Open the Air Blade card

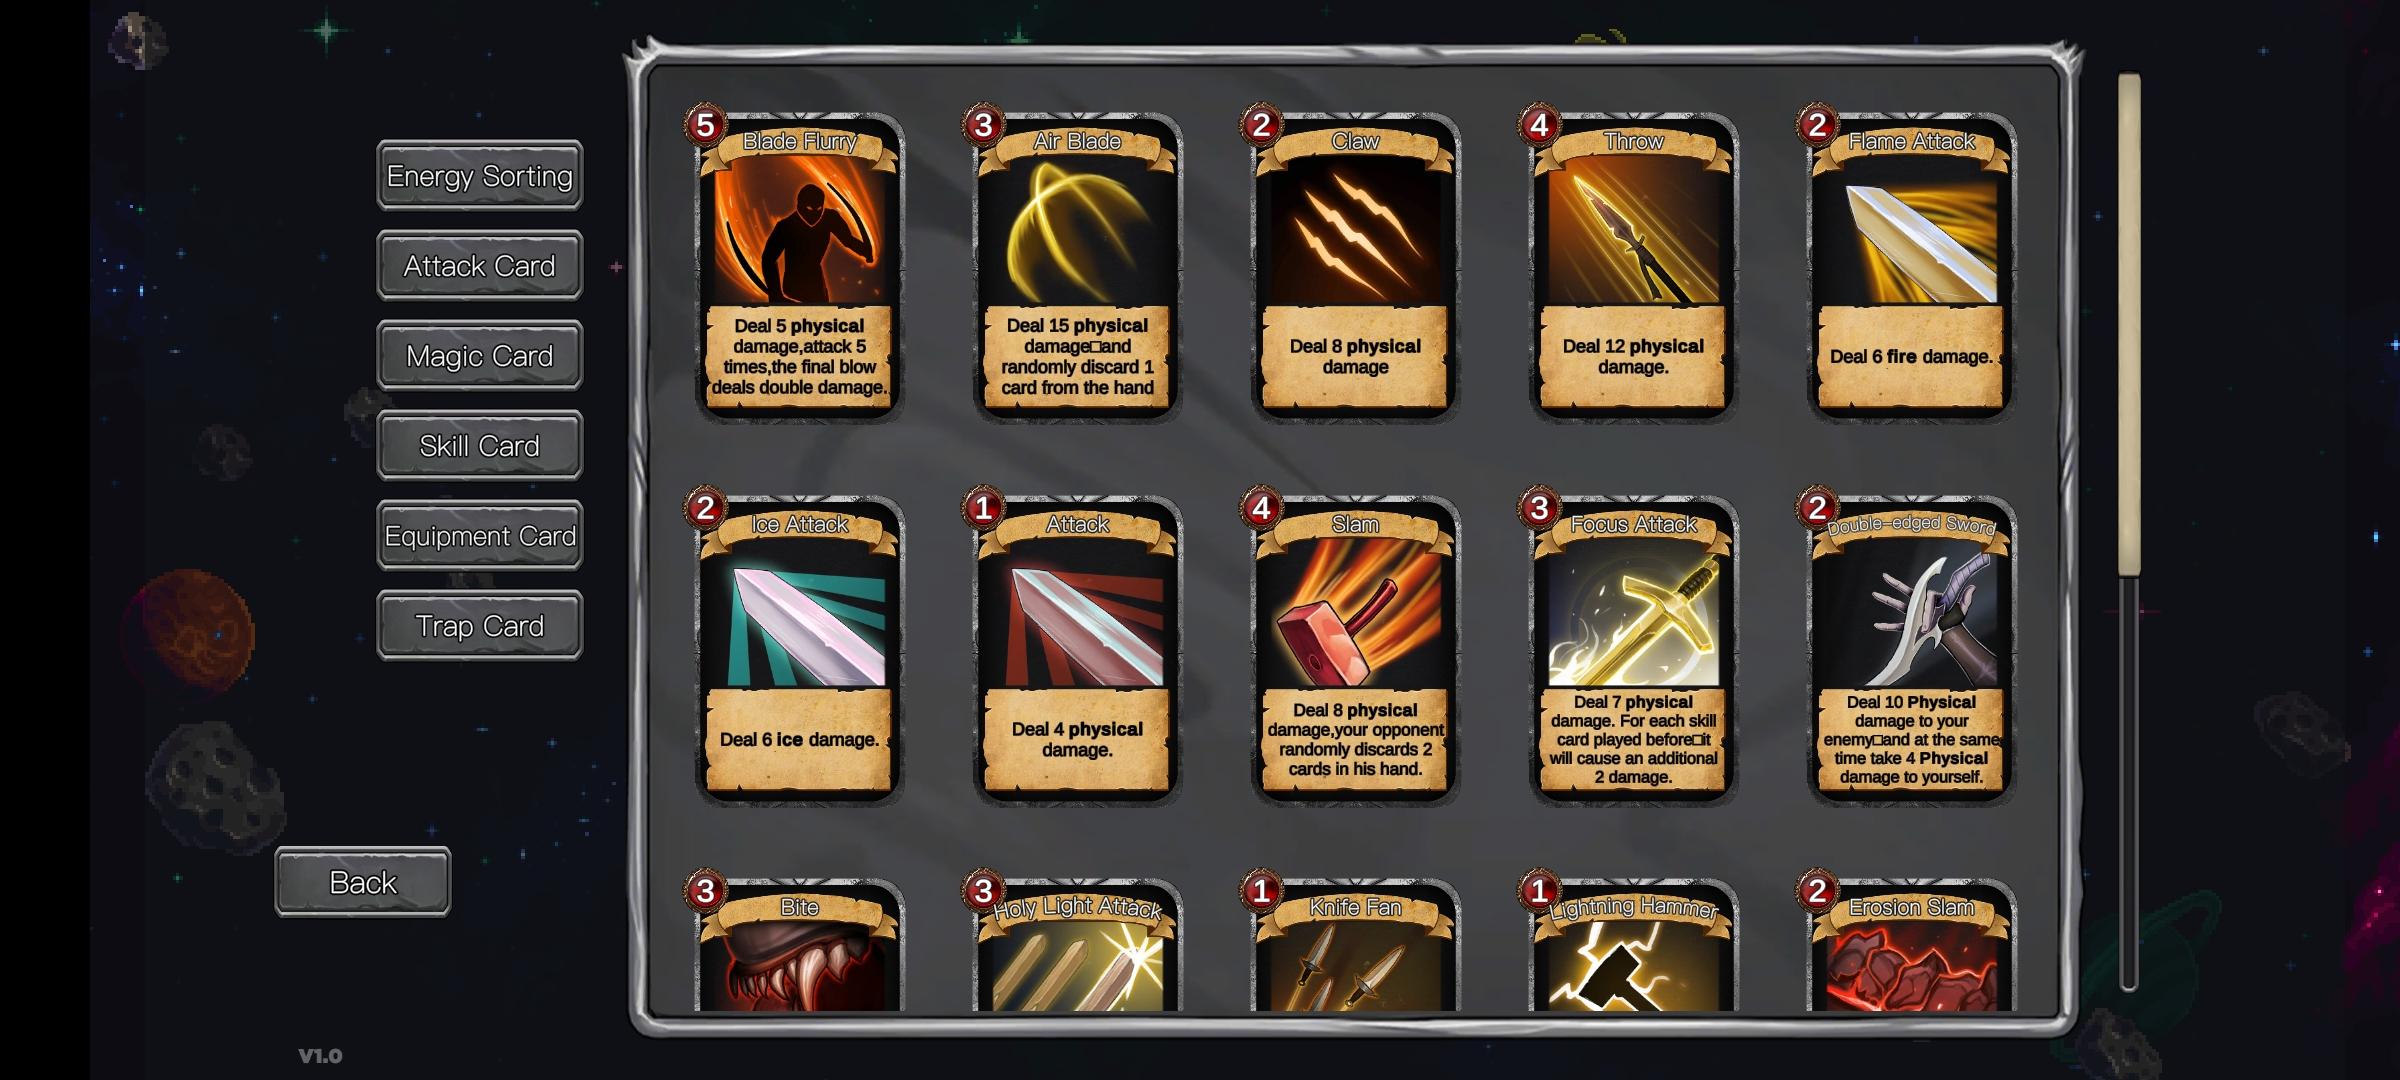click(1077, 265)
